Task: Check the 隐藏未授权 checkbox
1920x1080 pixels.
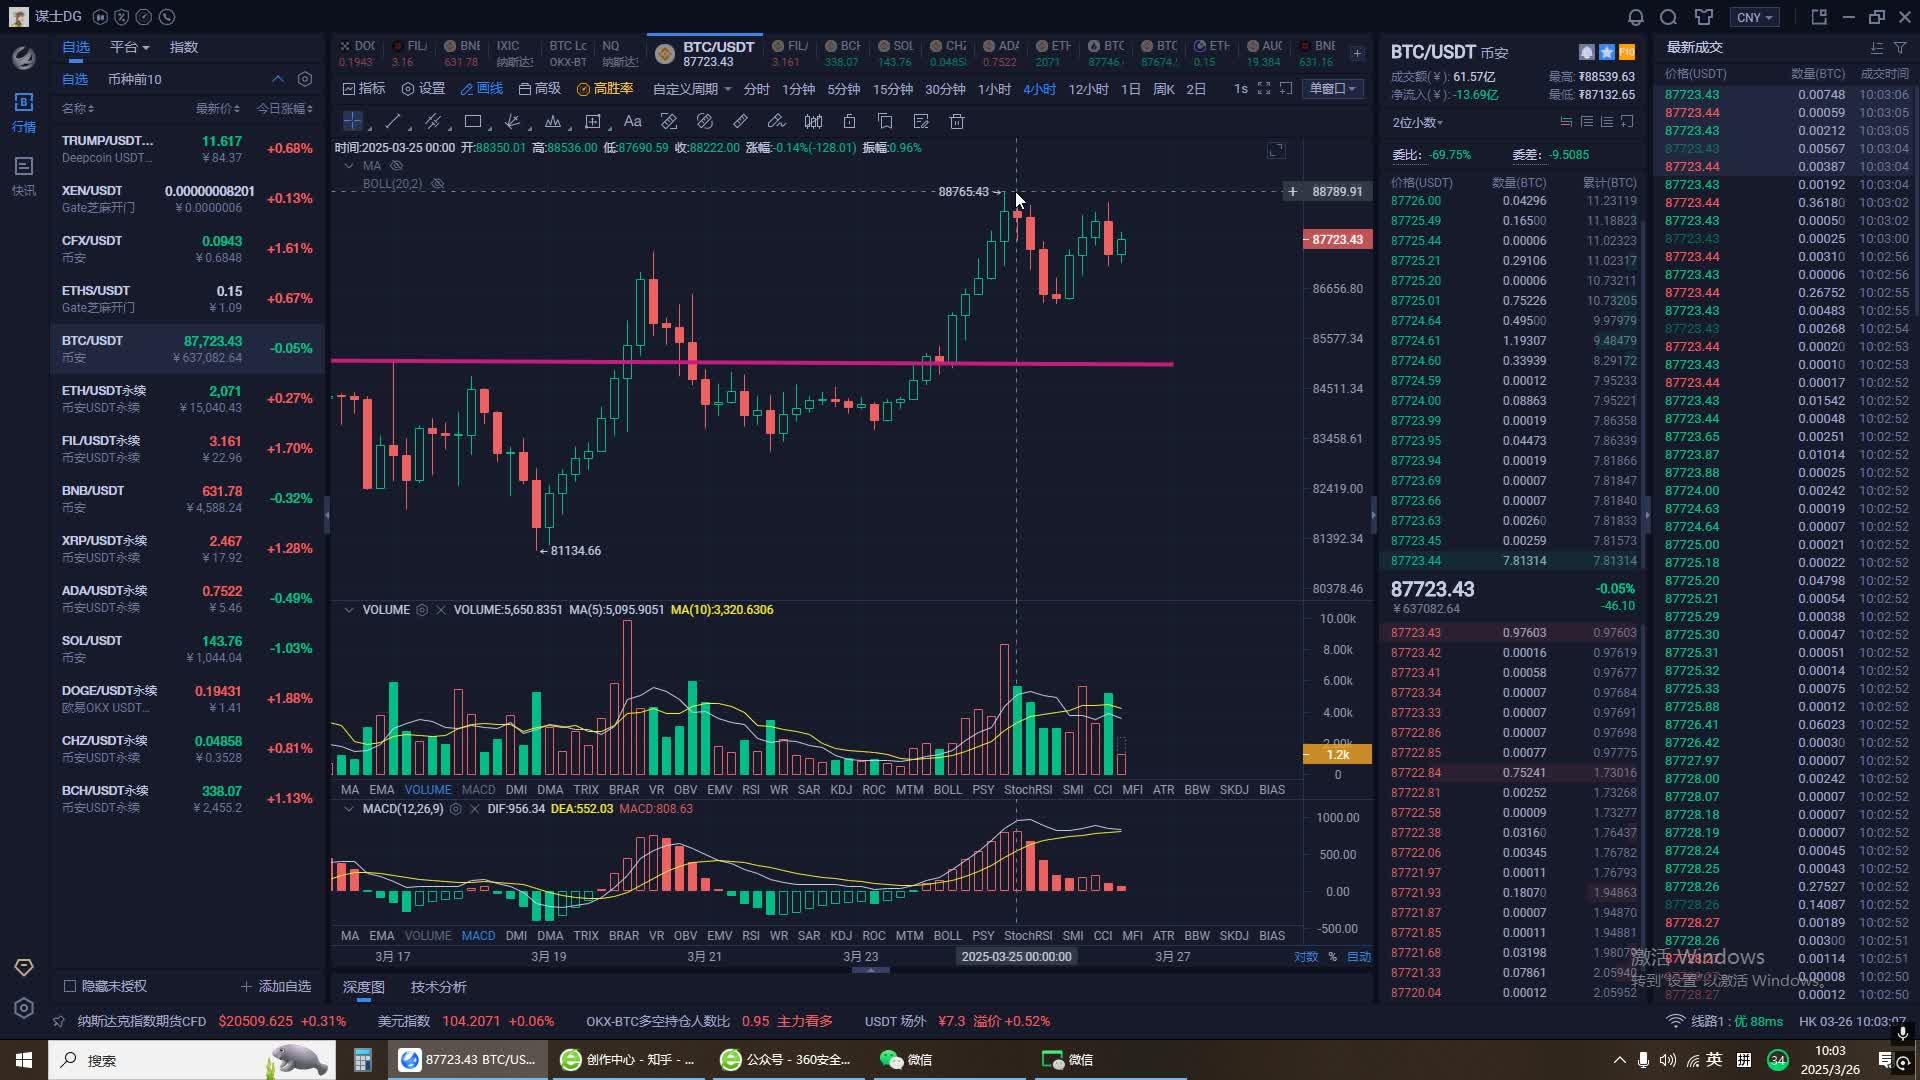Action: 70,986
